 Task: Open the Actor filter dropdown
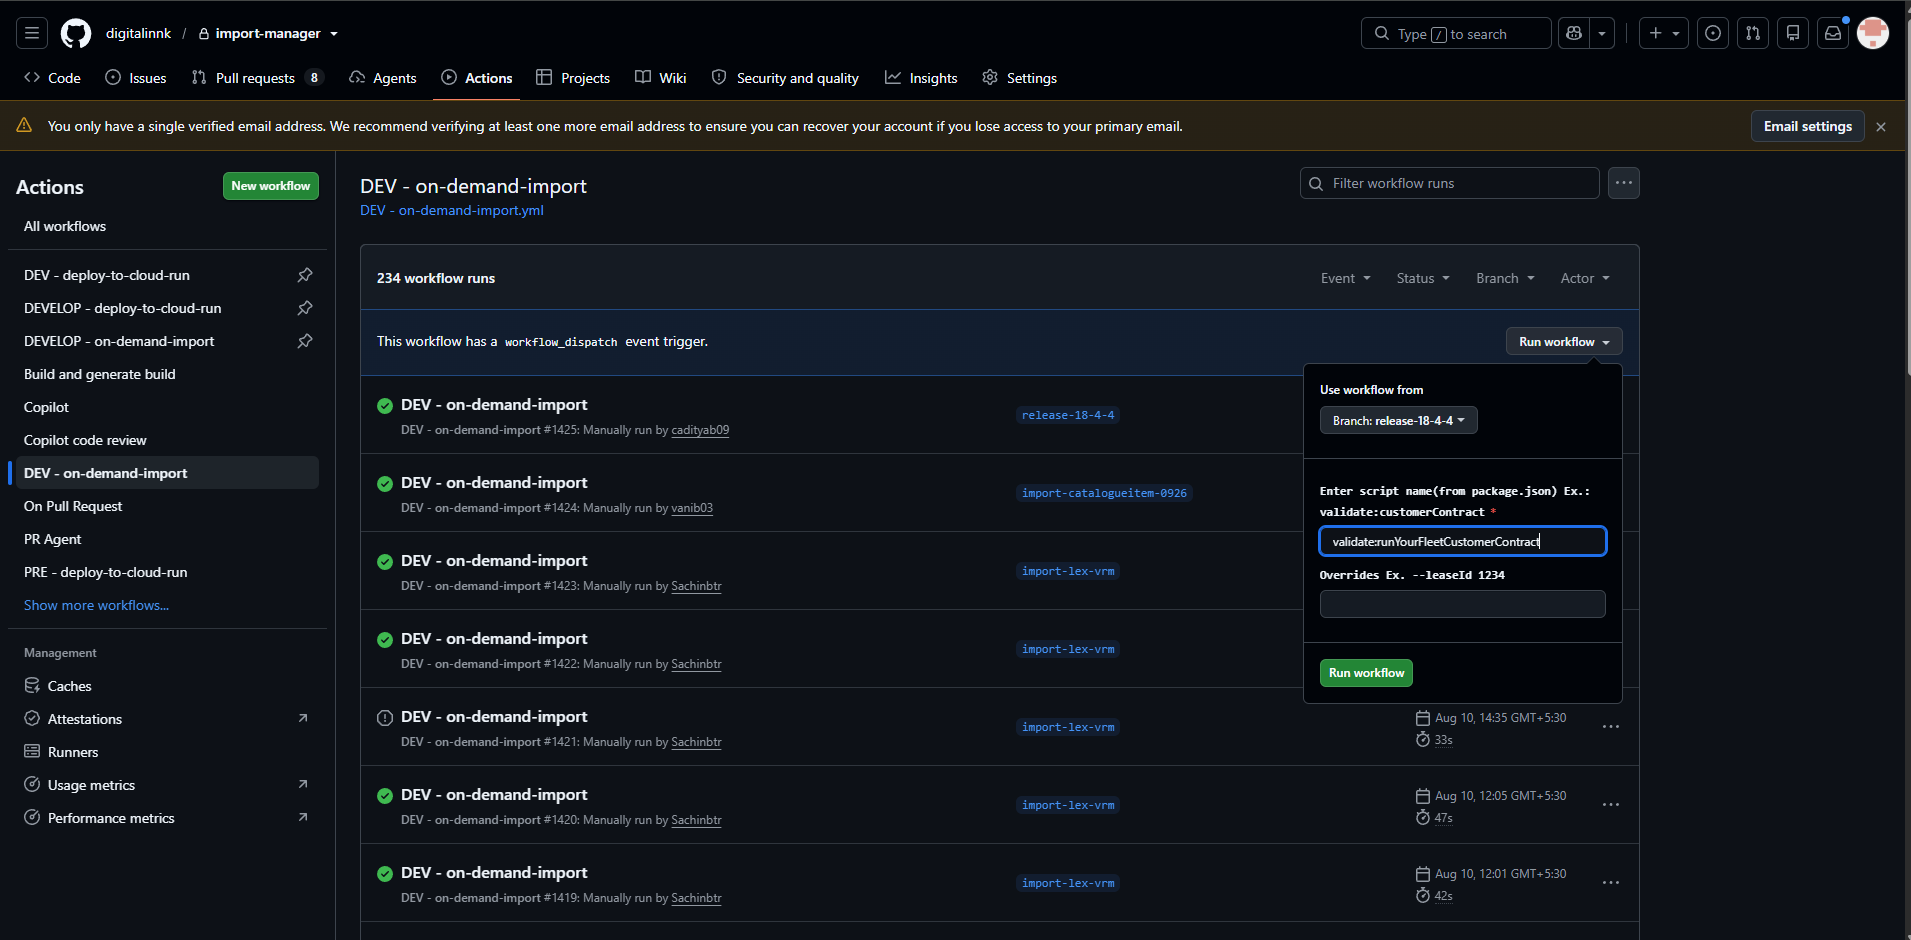tap(1585, 278)
